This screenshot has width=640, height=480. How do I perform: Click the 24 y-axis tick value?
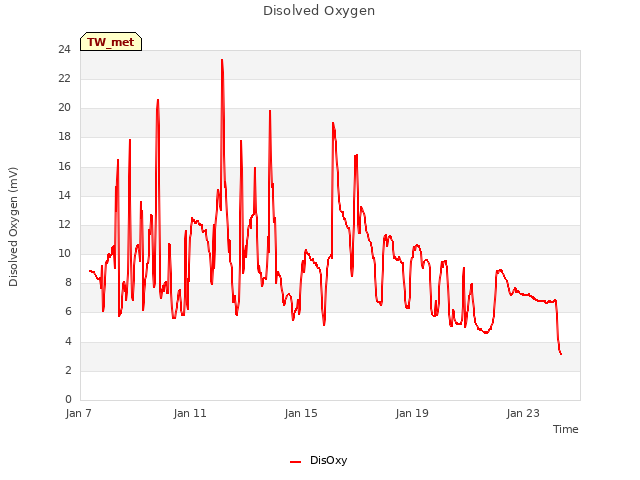pyautogui.click(x=64, y=49)
